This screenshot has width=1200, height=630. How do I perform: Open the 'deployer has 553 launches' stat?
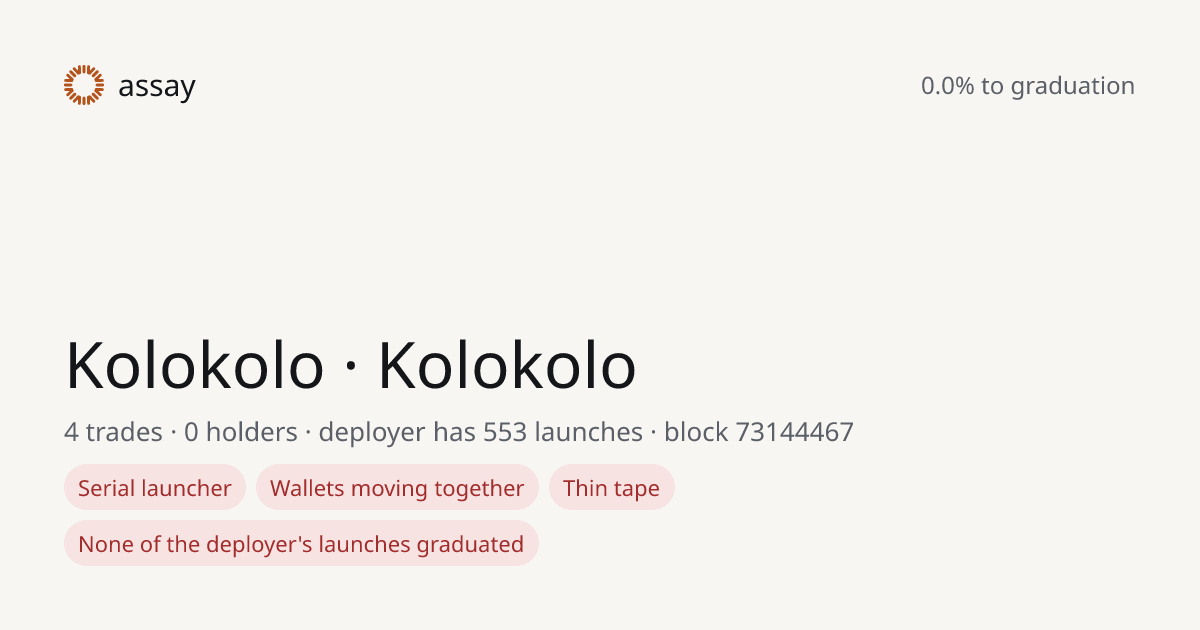[481, 432]
